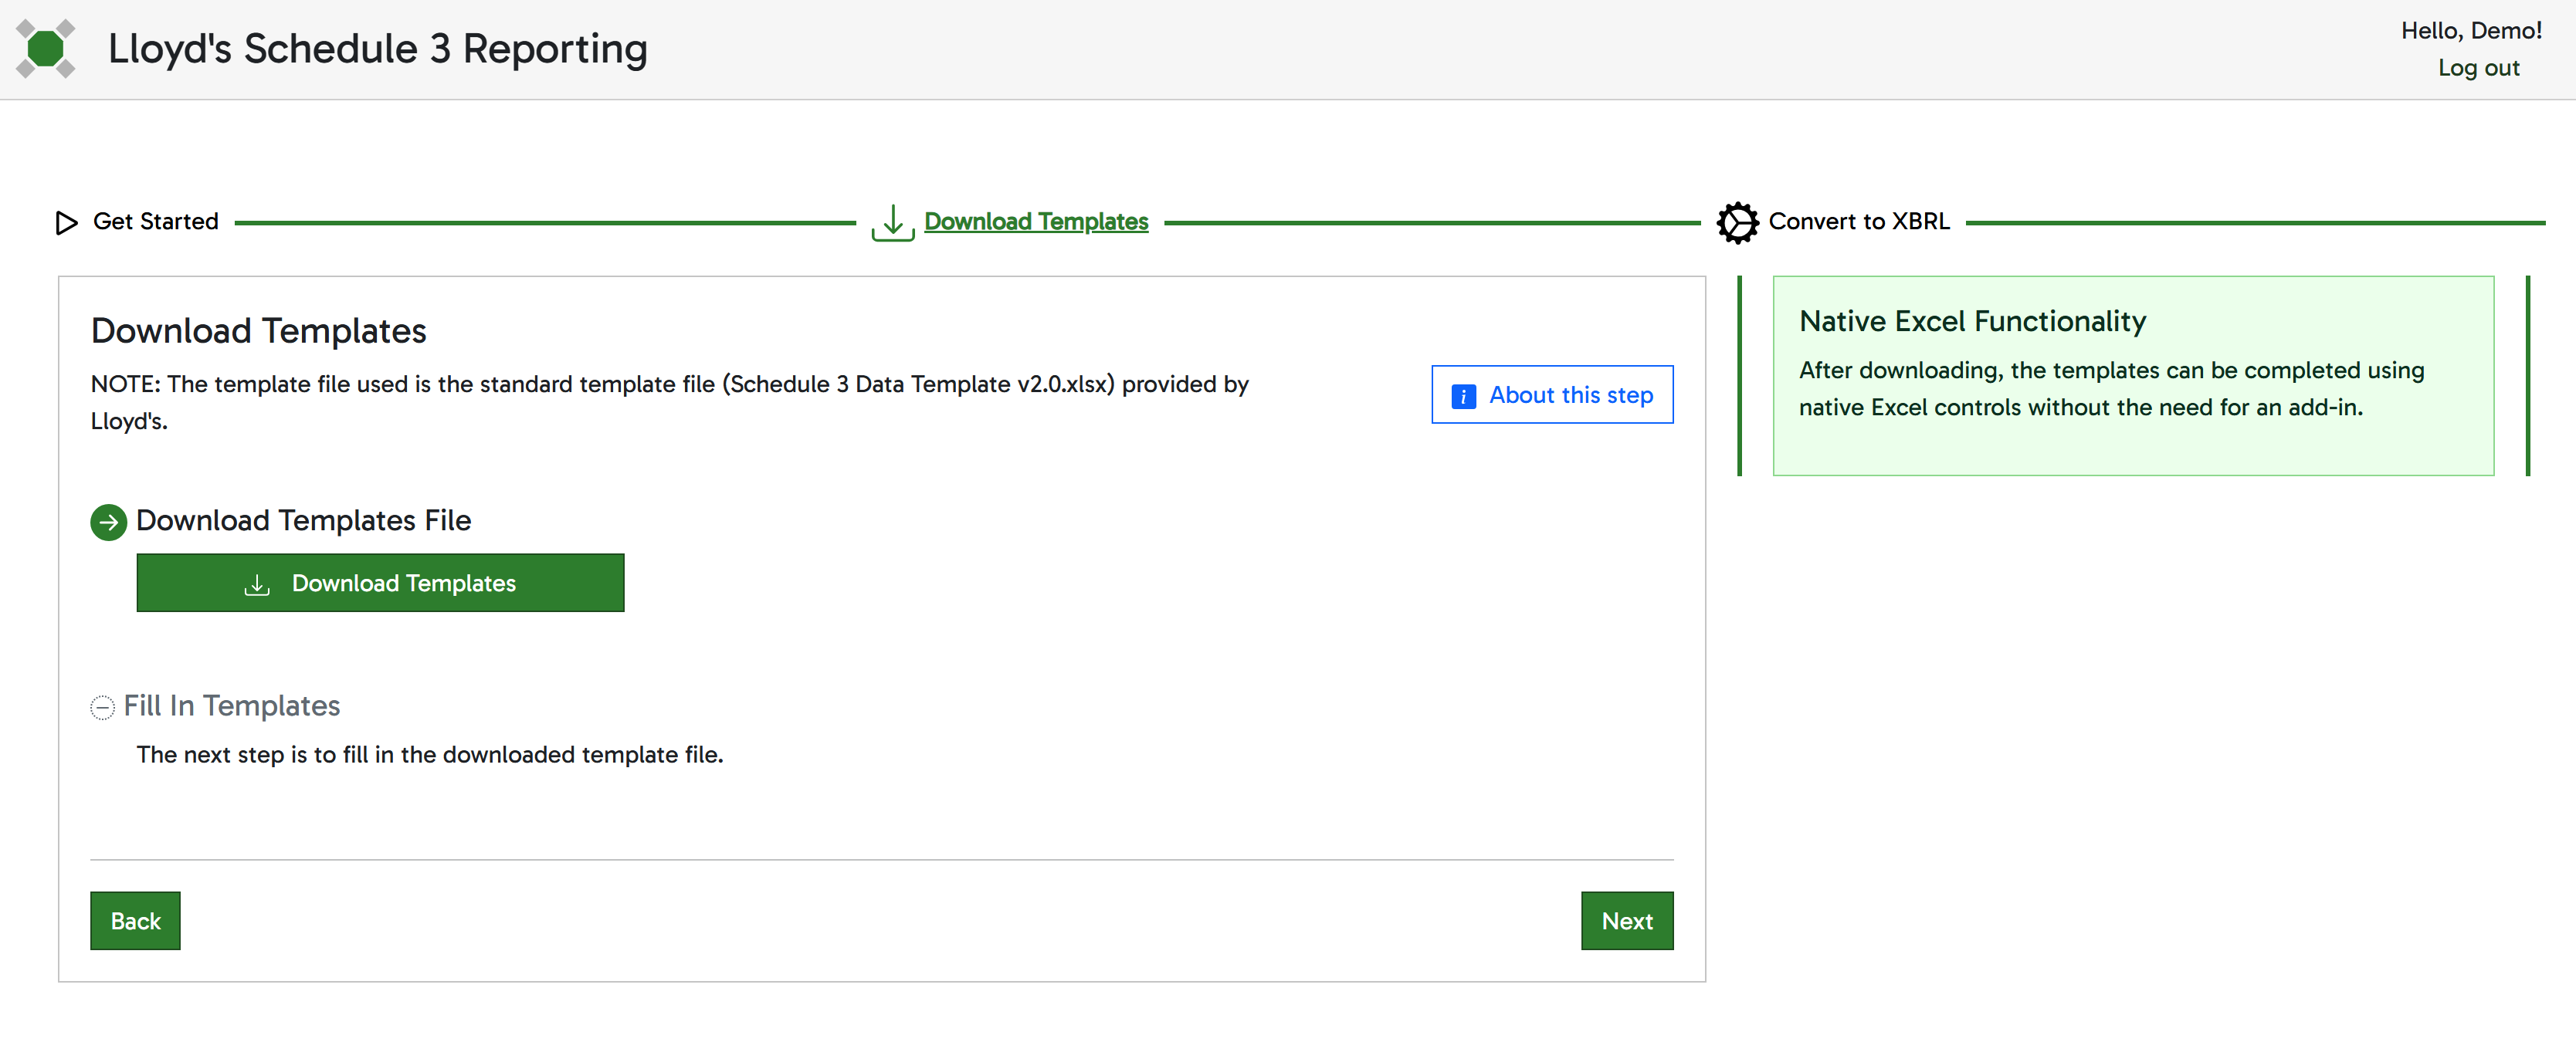
Task: Proceed using the Next button
Action: pos(1626,920)
